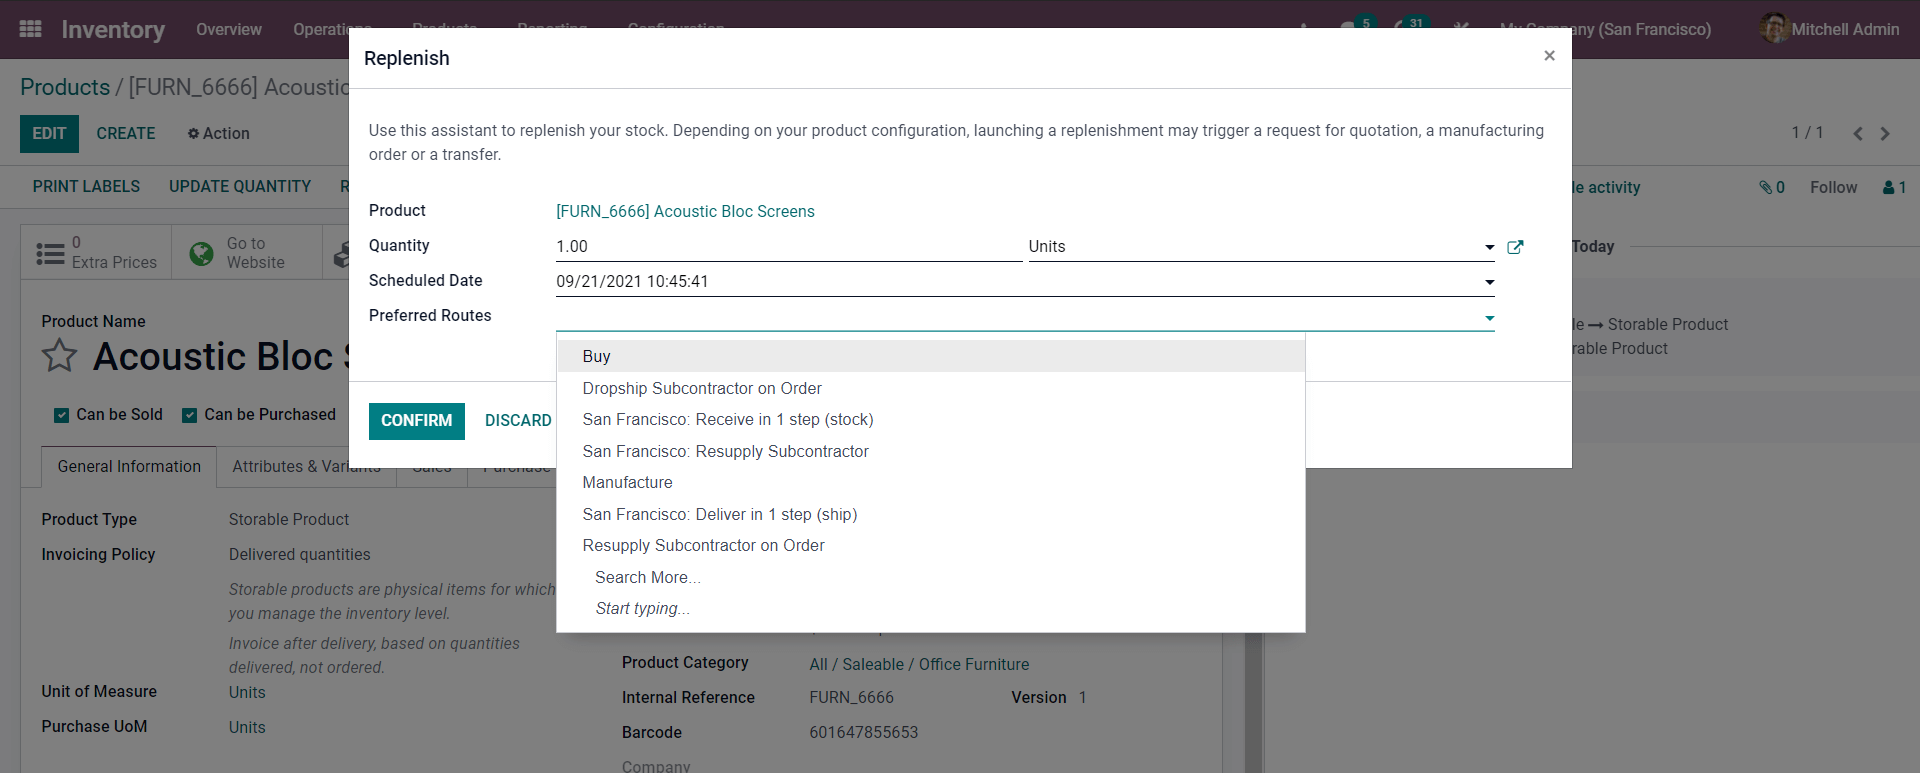1920x773 pixels.
Task: Select Buy route option
Action: [931, 356]
